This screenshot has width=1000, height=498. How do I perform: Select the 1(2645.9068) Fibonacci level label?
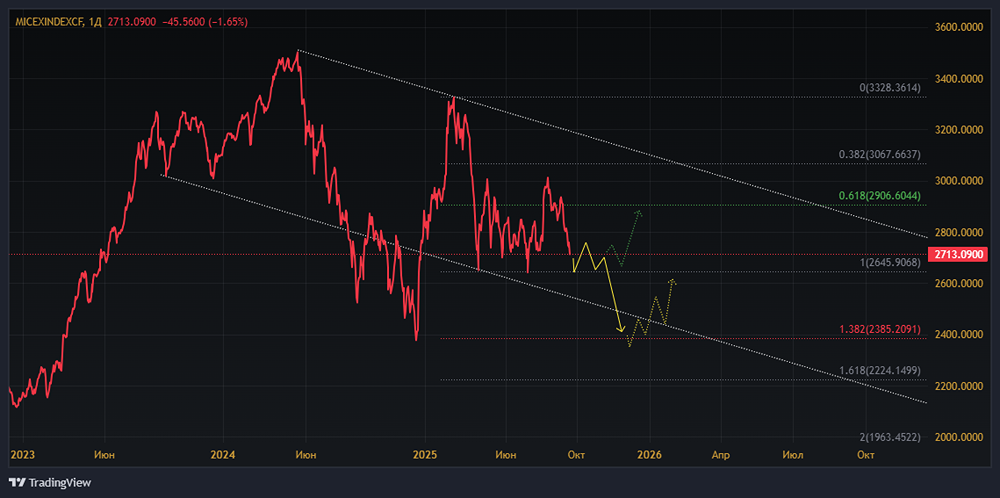pyautogui.click(x=890, y=263)
